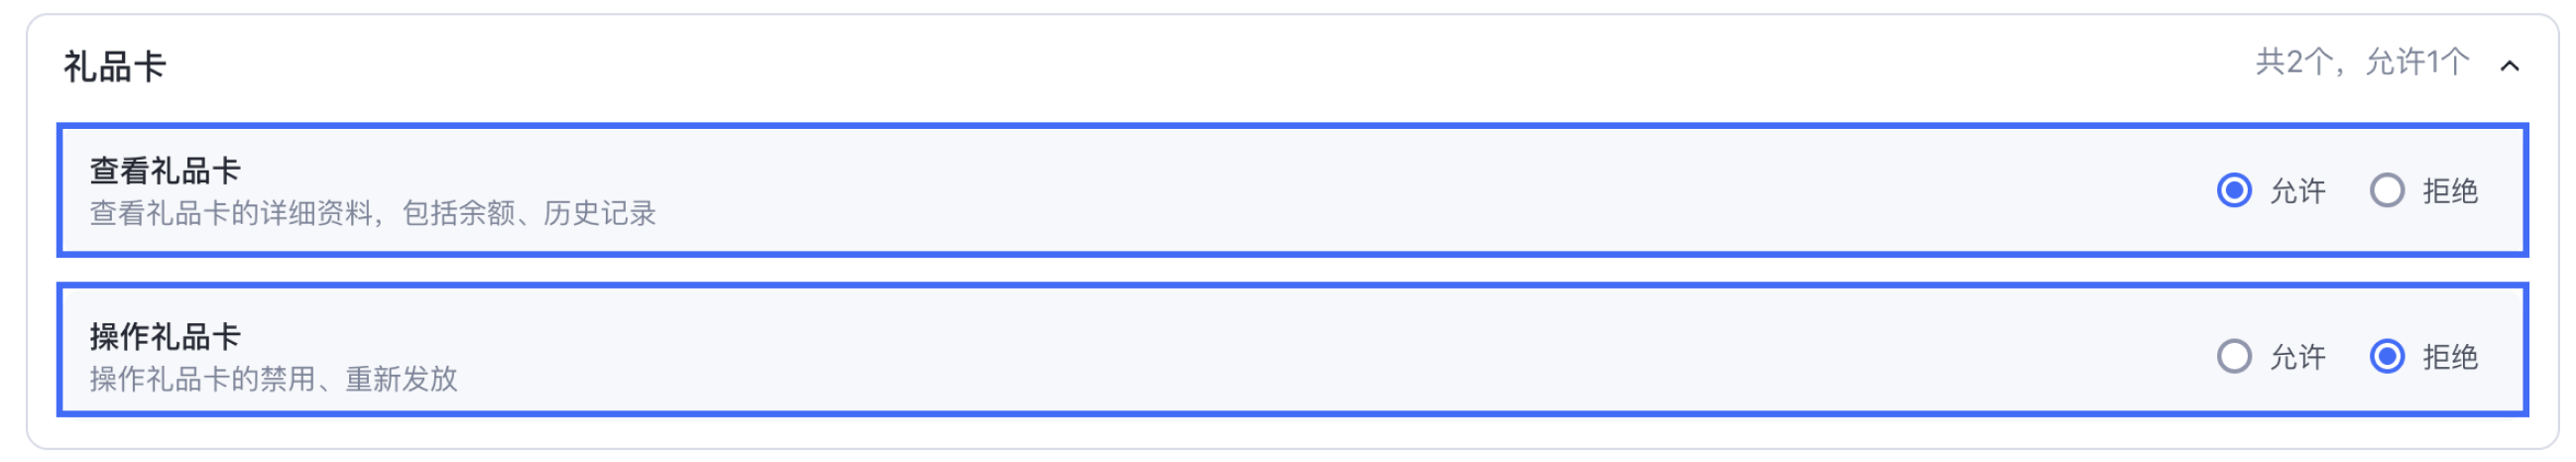
Task: Select 拒绝 radio for 查看礼品卡
Action: click(x=2386, y=190)
